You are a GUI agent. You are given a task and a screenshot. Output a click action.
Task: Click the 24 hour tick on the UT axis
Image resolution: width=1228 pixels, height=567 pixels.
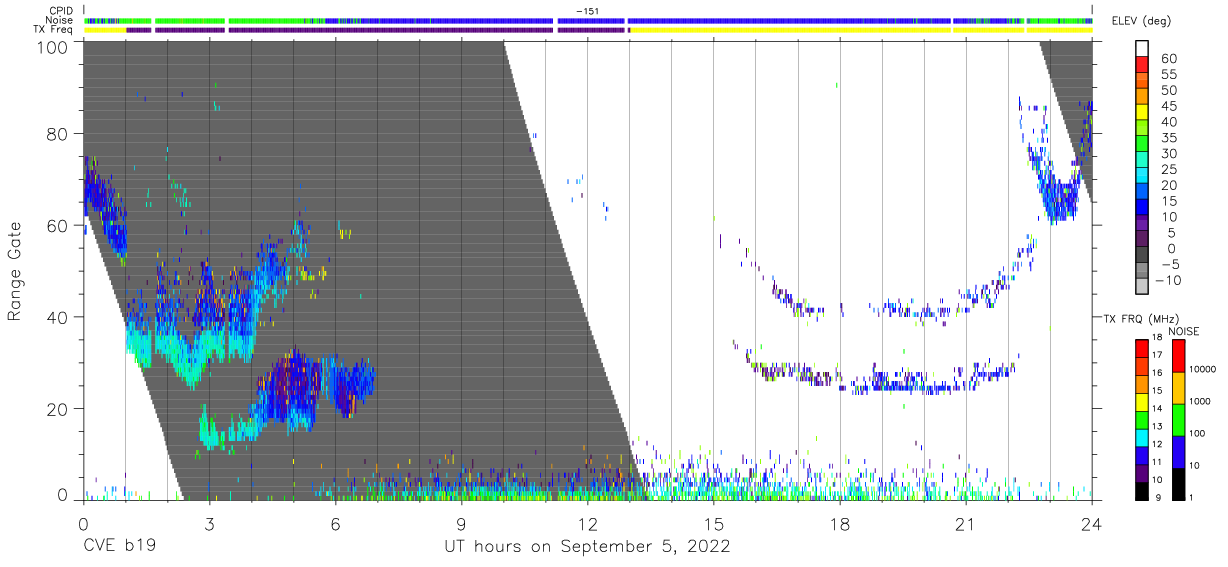pyautogui.click(x=1092, y=523)
